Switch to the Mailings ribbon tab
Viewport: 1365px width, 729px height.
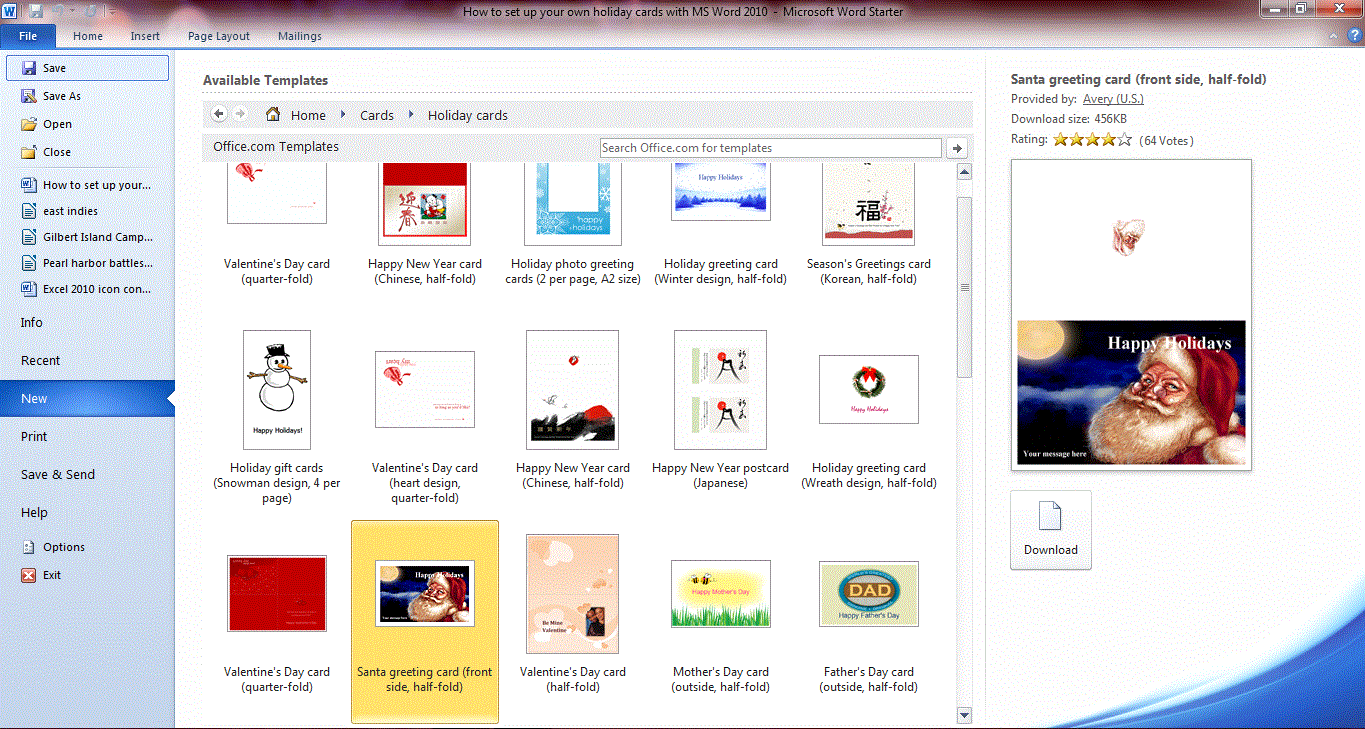(x=299, y=36)
